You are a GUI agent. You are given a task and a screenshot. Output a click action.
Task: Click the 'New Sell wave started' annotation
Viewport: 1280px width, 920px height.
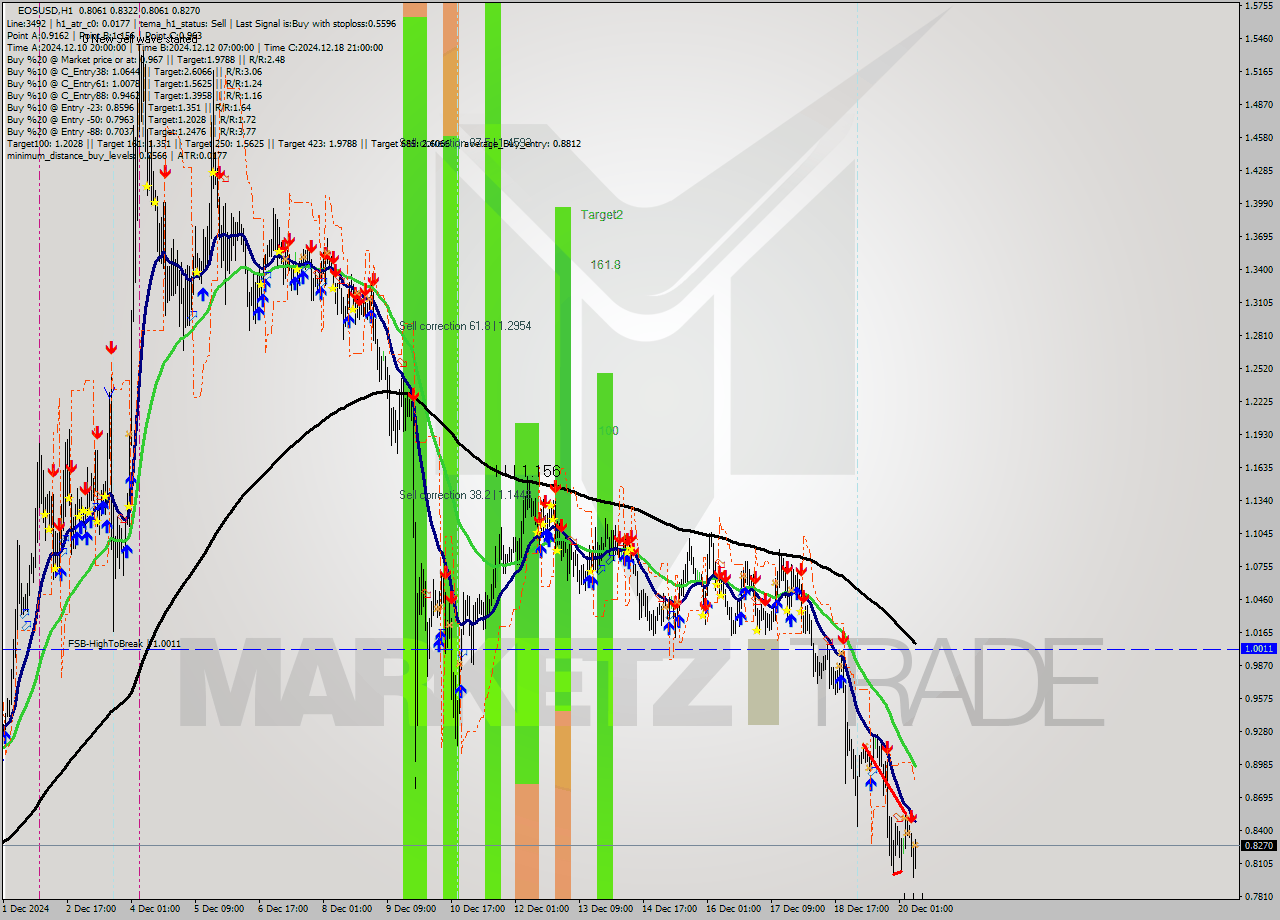coord(140,39)
